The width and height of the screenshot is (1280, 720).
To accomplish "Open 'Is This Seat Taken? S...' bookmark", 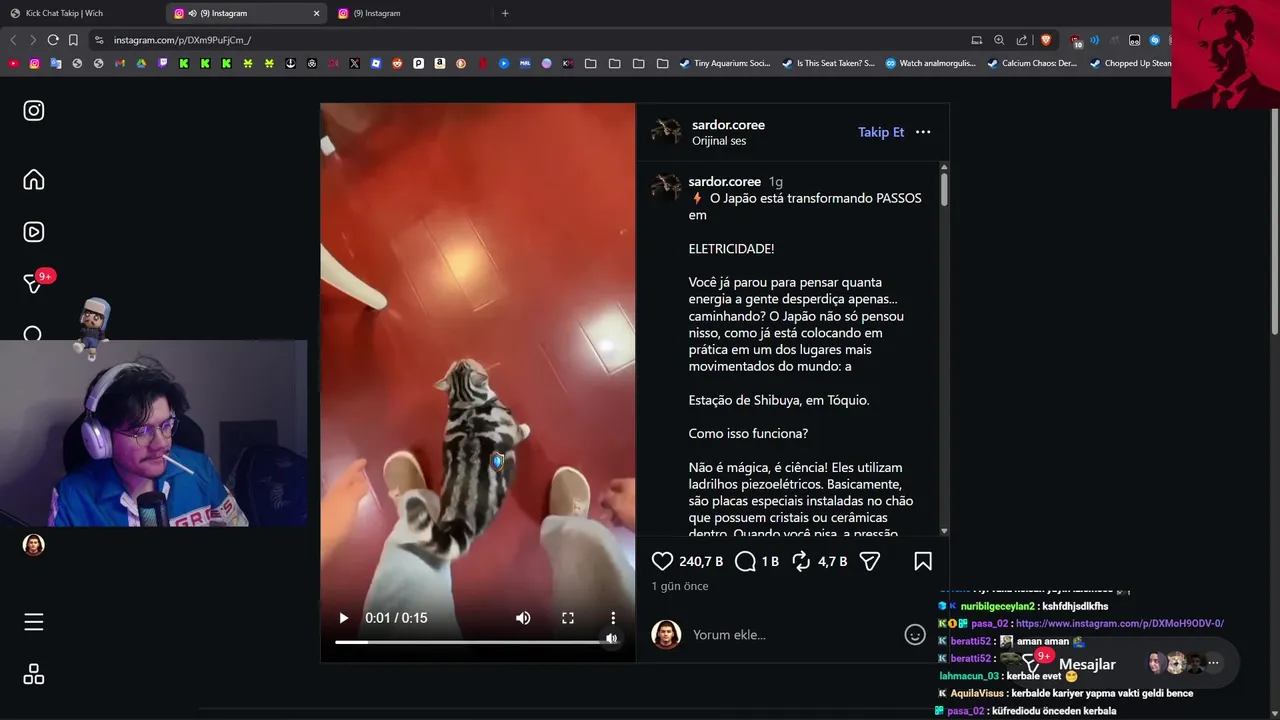I will 829,63.
